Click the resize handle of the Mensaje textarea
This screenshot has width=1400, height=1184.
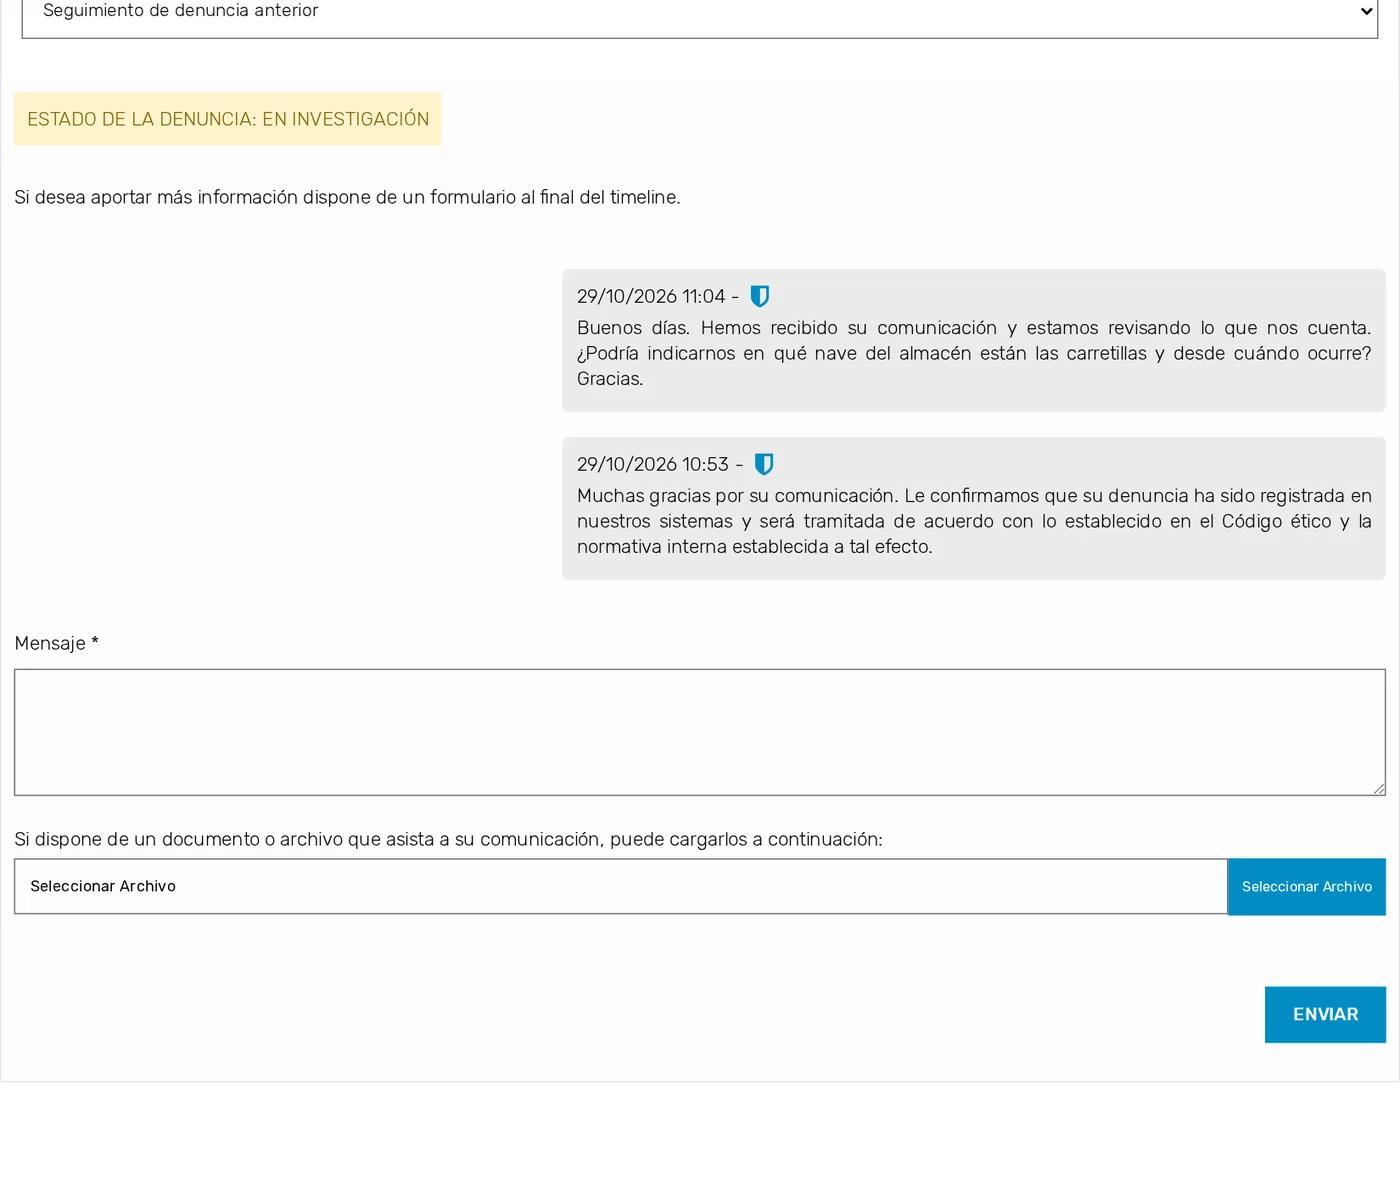1378,788
